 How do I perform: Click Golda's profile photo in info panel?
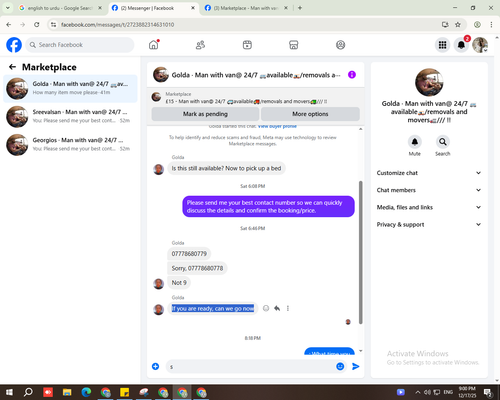click(x=429, y=82)
